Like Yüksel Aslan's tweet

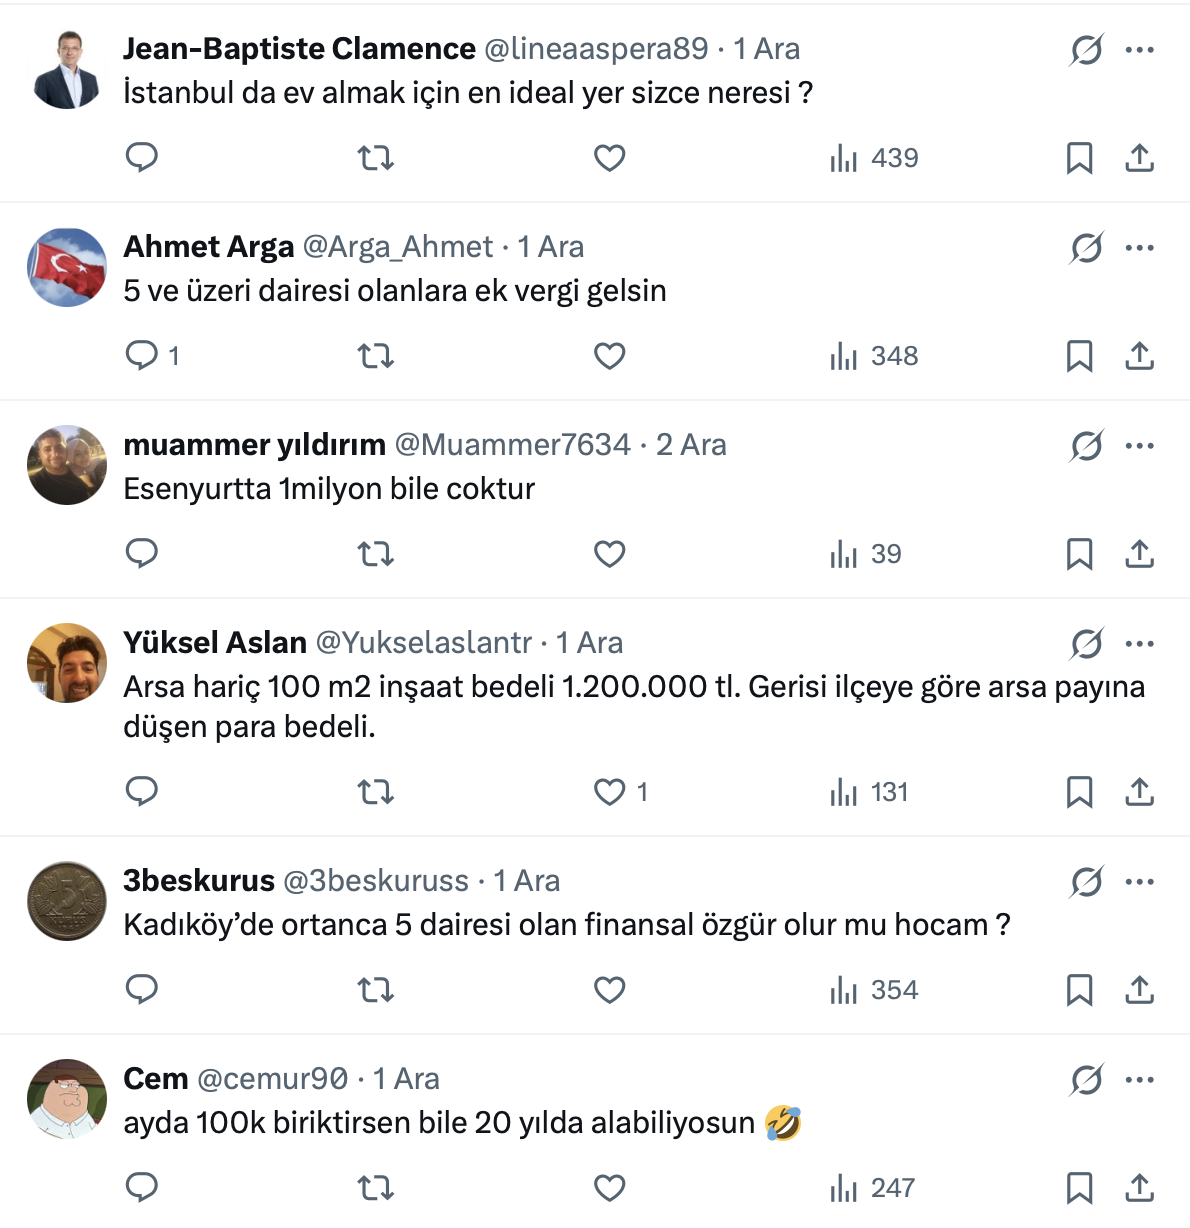coord(609,793)
